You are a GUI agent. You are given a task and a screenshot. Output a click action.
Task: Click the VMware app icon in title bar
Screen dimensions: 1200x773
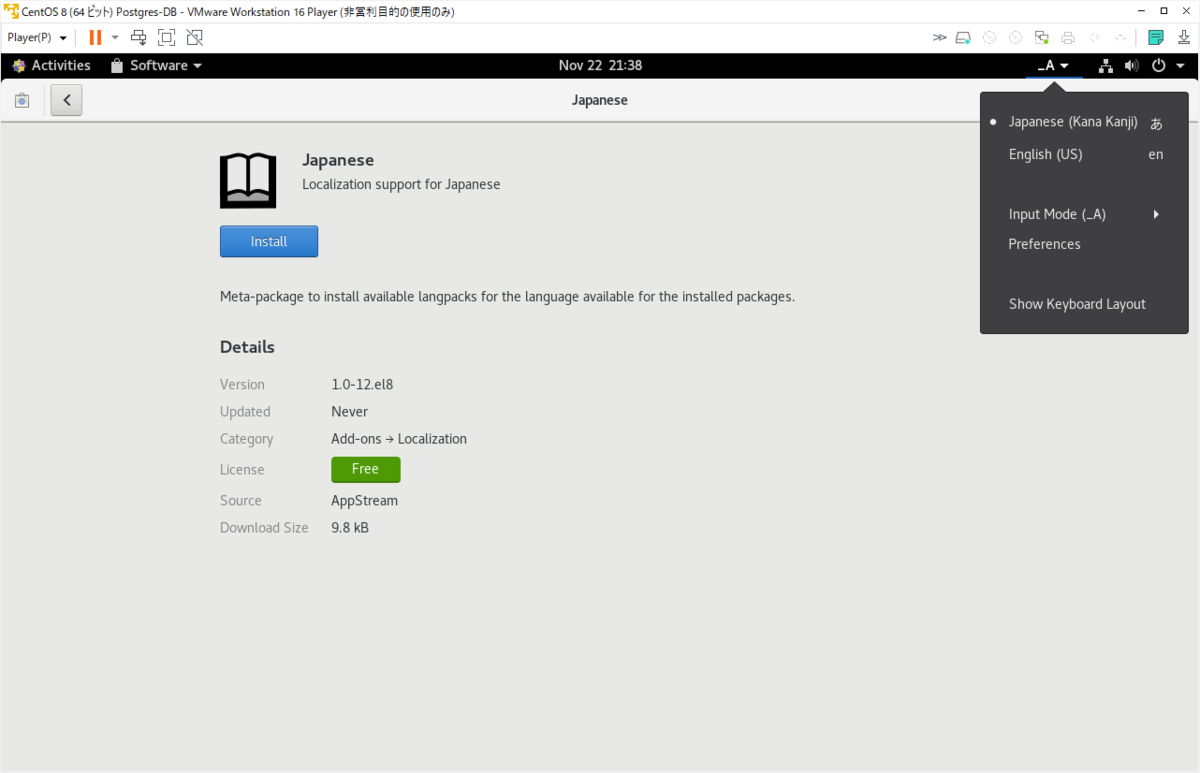tap(11, 10)
